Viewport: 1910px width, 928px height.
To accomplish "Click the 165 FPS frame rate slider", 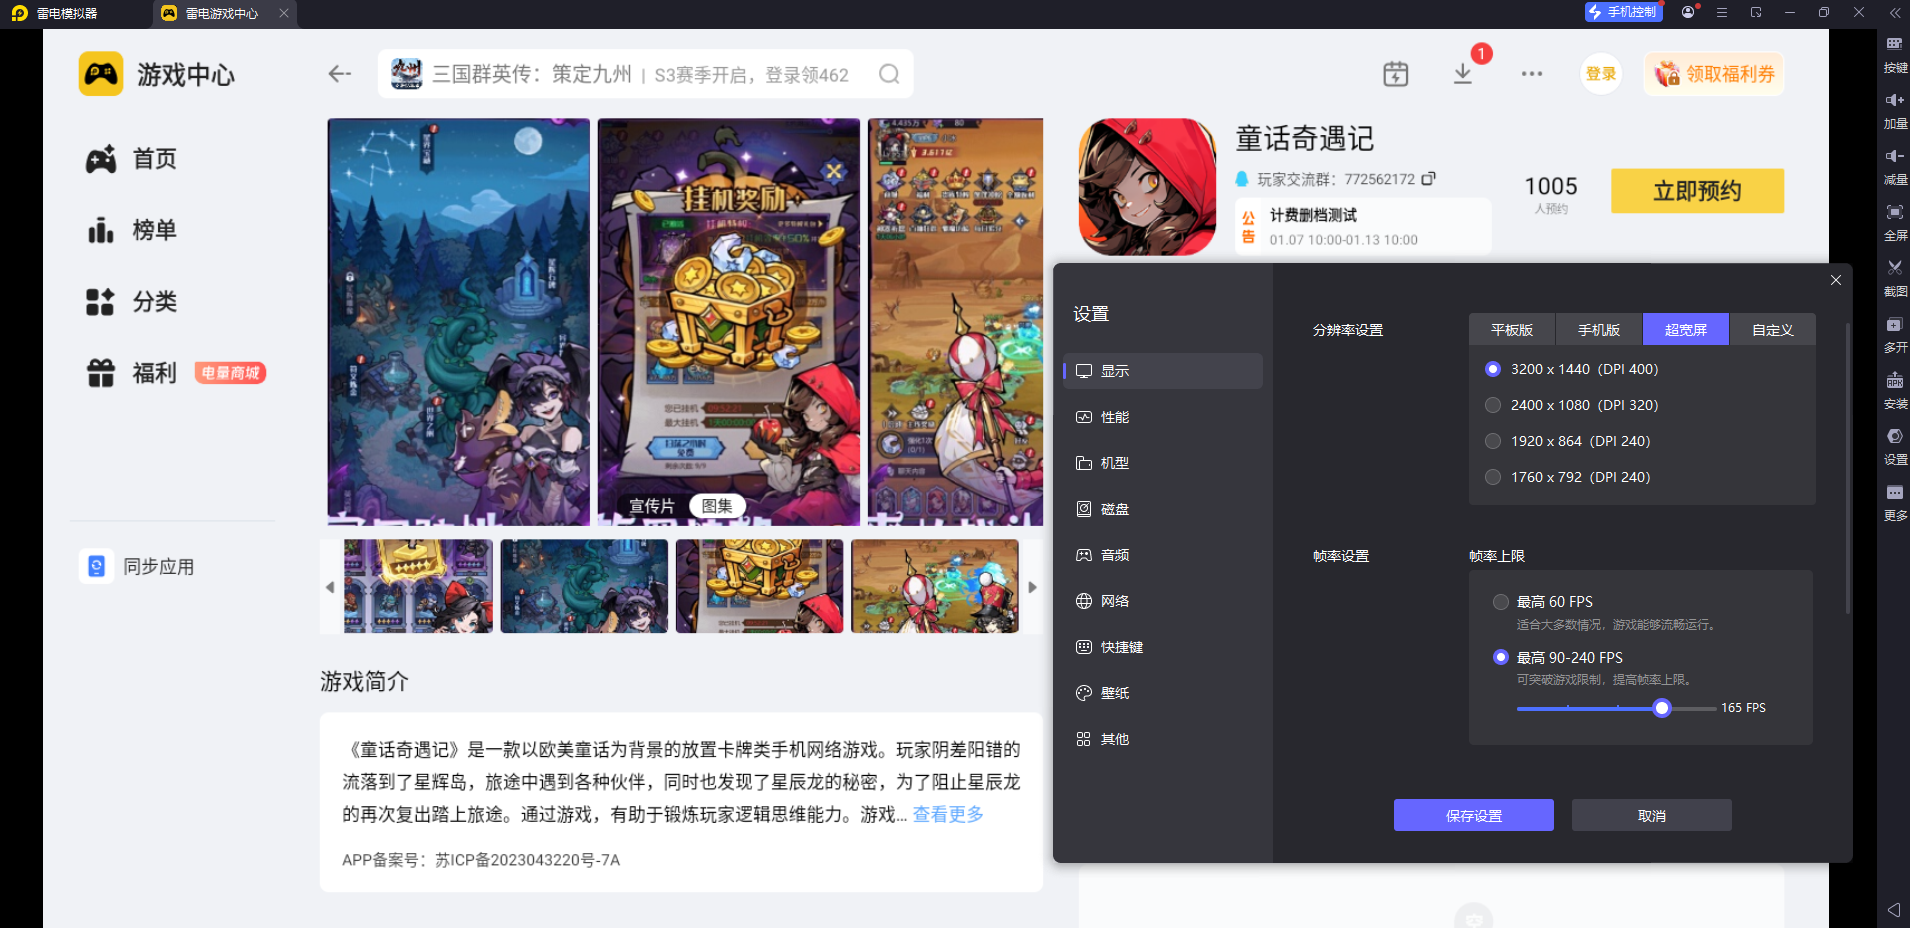I will pyautogui.click(x=1662, y=708).
